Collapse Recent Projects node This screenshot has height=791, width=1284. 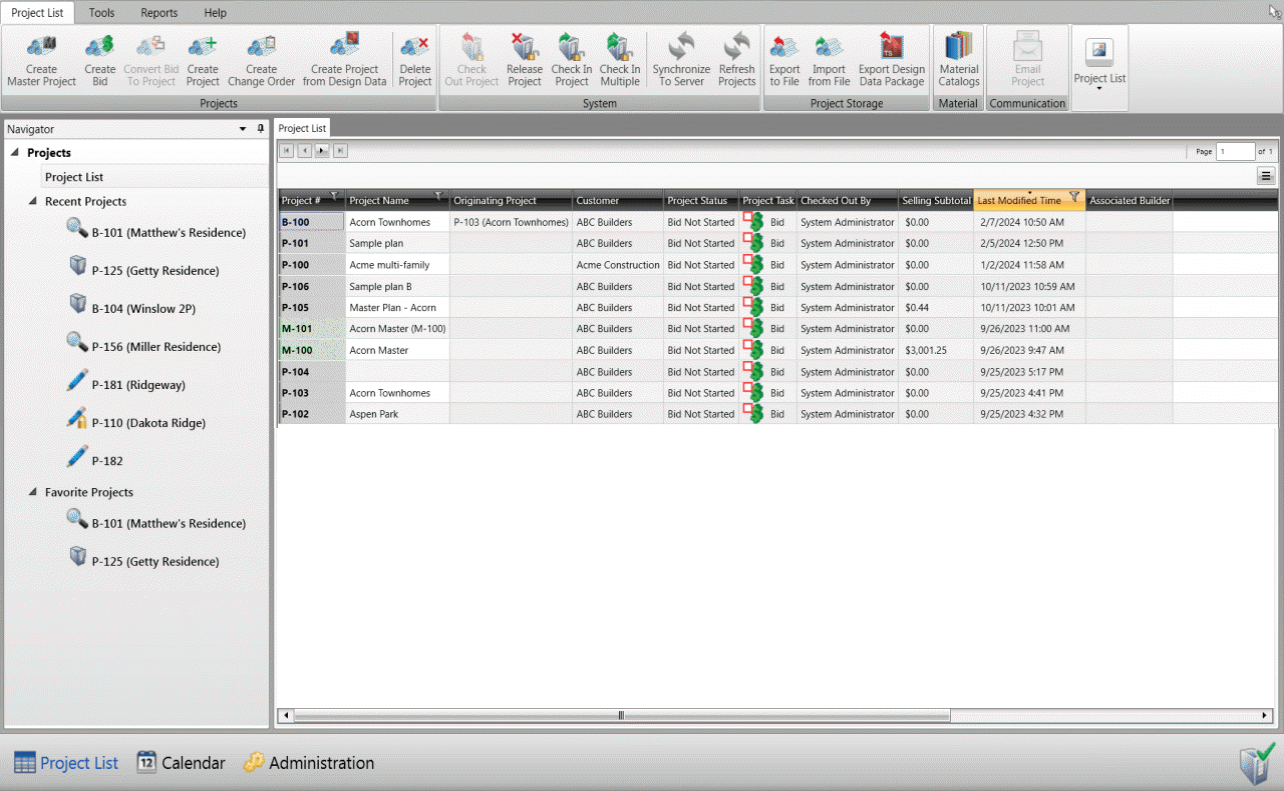click(x=33, y=201)
